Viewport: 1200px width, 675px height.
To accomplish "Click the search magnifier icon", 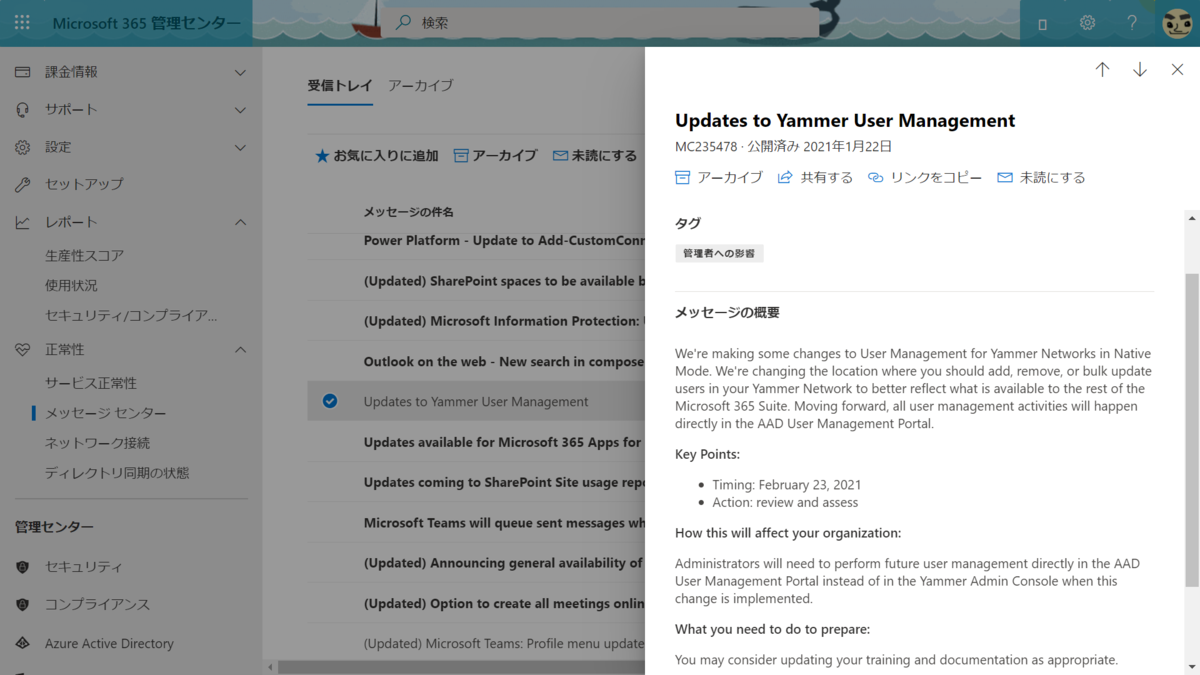I will coord(404,22).
